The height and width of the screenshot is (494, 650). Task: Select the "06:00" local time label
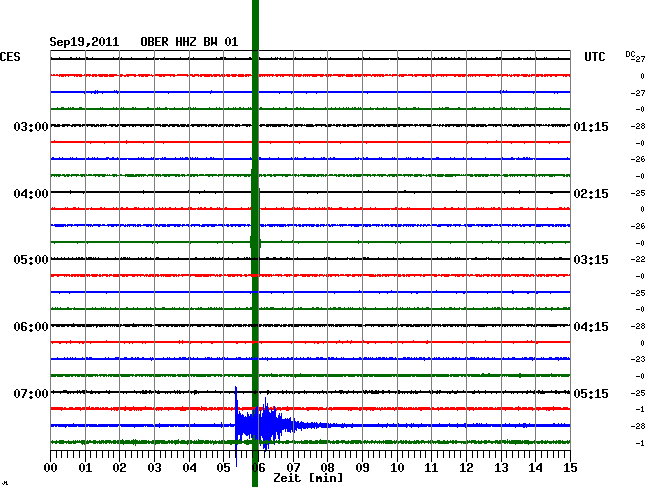[31, 327]
